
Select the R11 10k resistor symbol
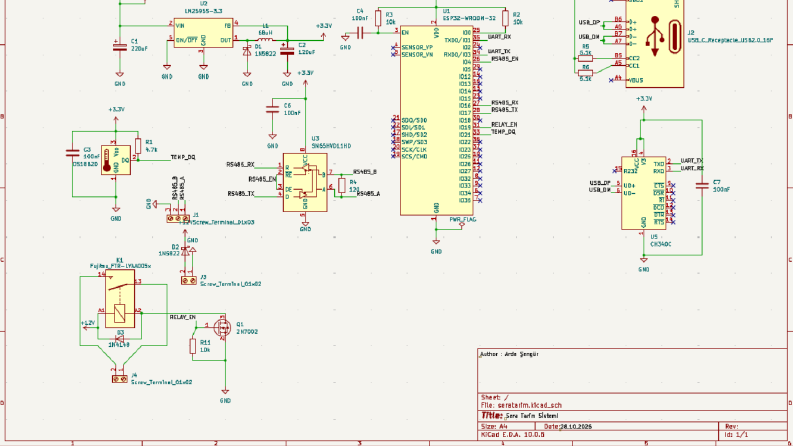[x=193, y=346]
